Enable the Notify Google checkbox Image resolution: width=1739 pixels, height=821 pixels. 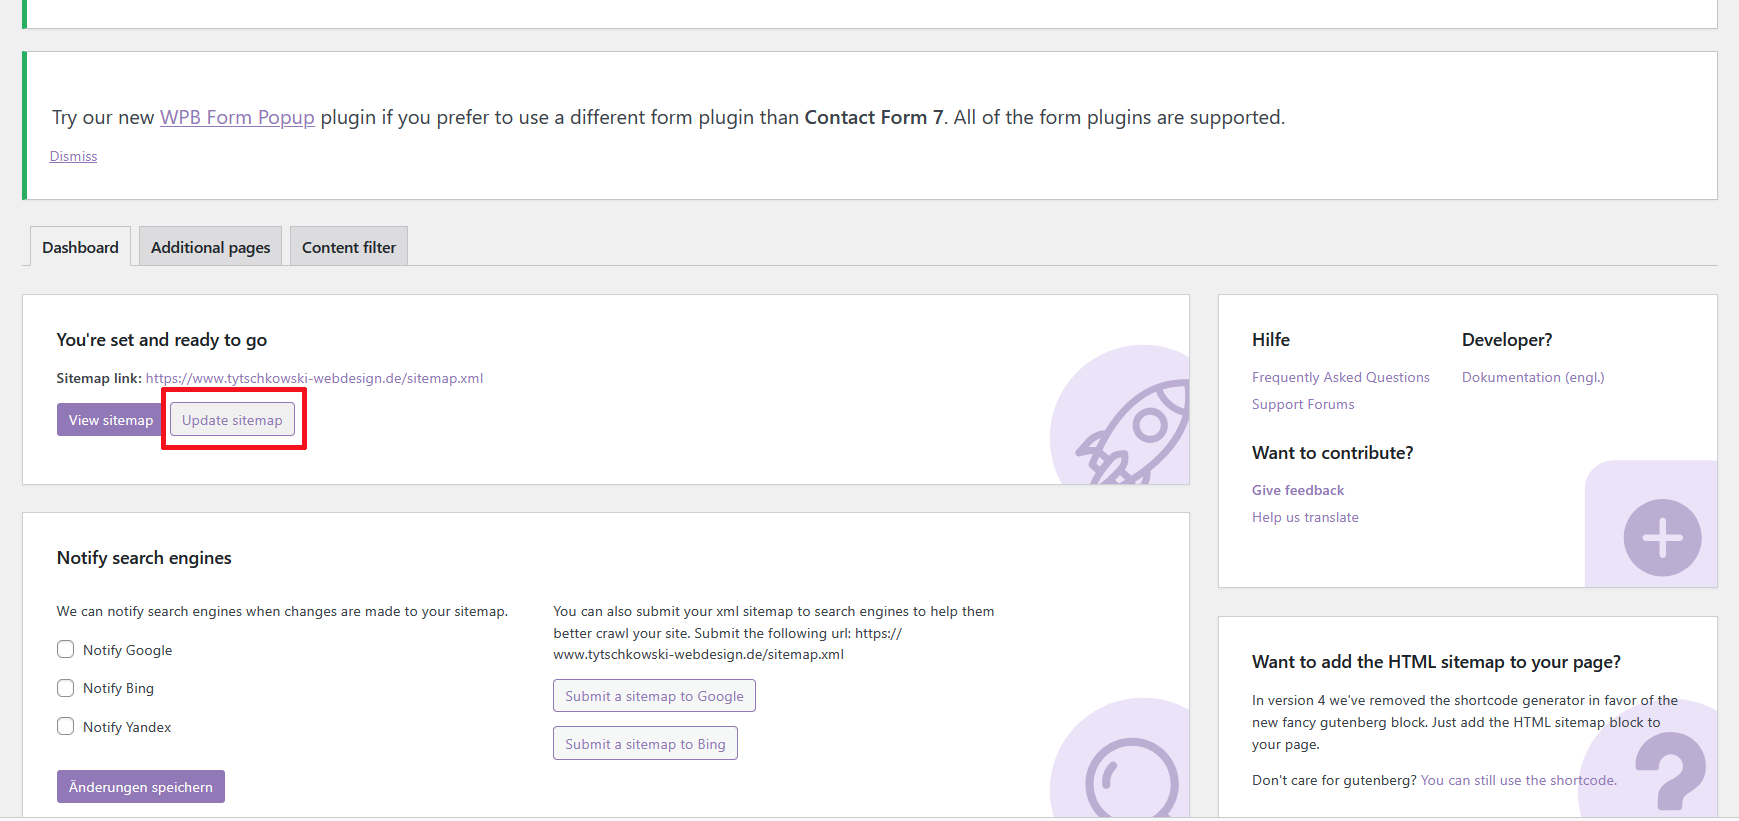point(66,650)
